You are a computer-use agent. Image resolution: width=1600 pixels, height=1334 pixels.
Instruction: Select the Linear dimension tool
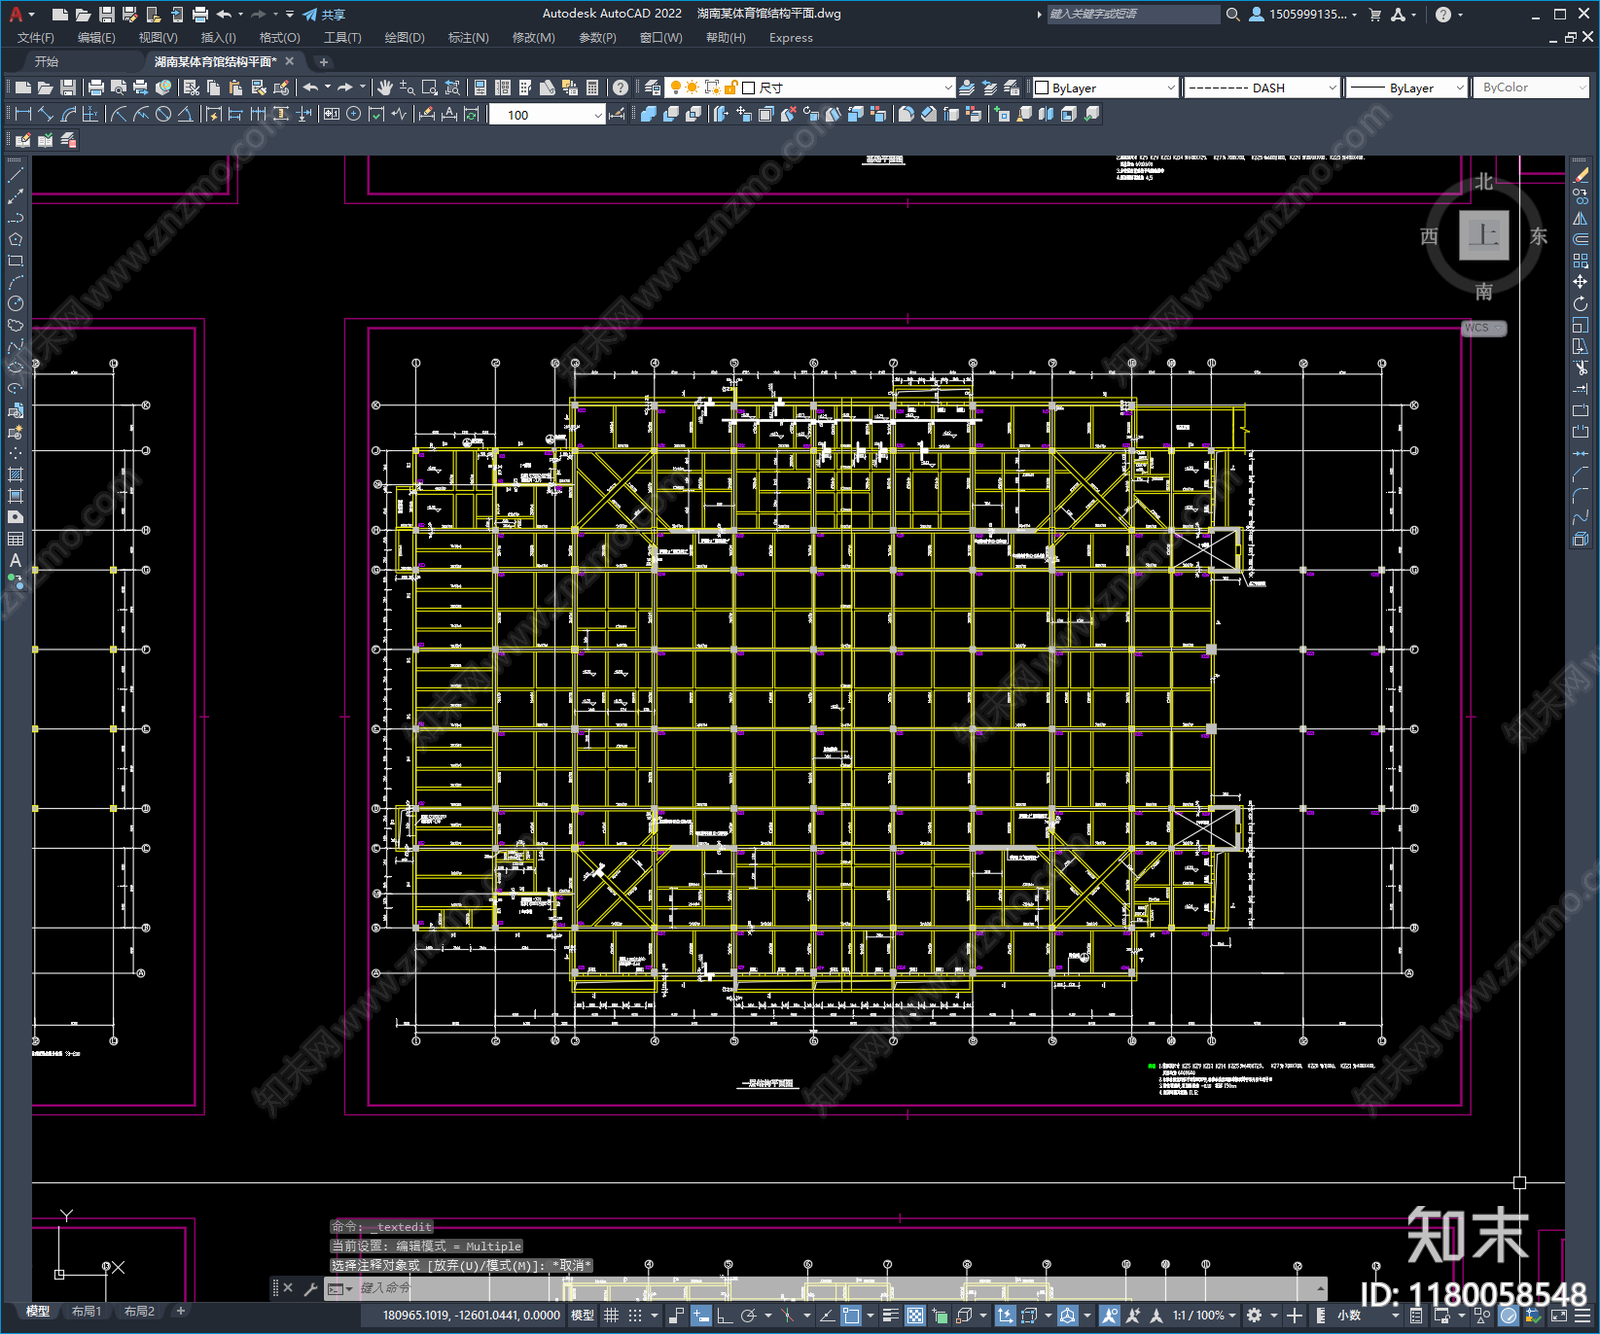[23, 114]
